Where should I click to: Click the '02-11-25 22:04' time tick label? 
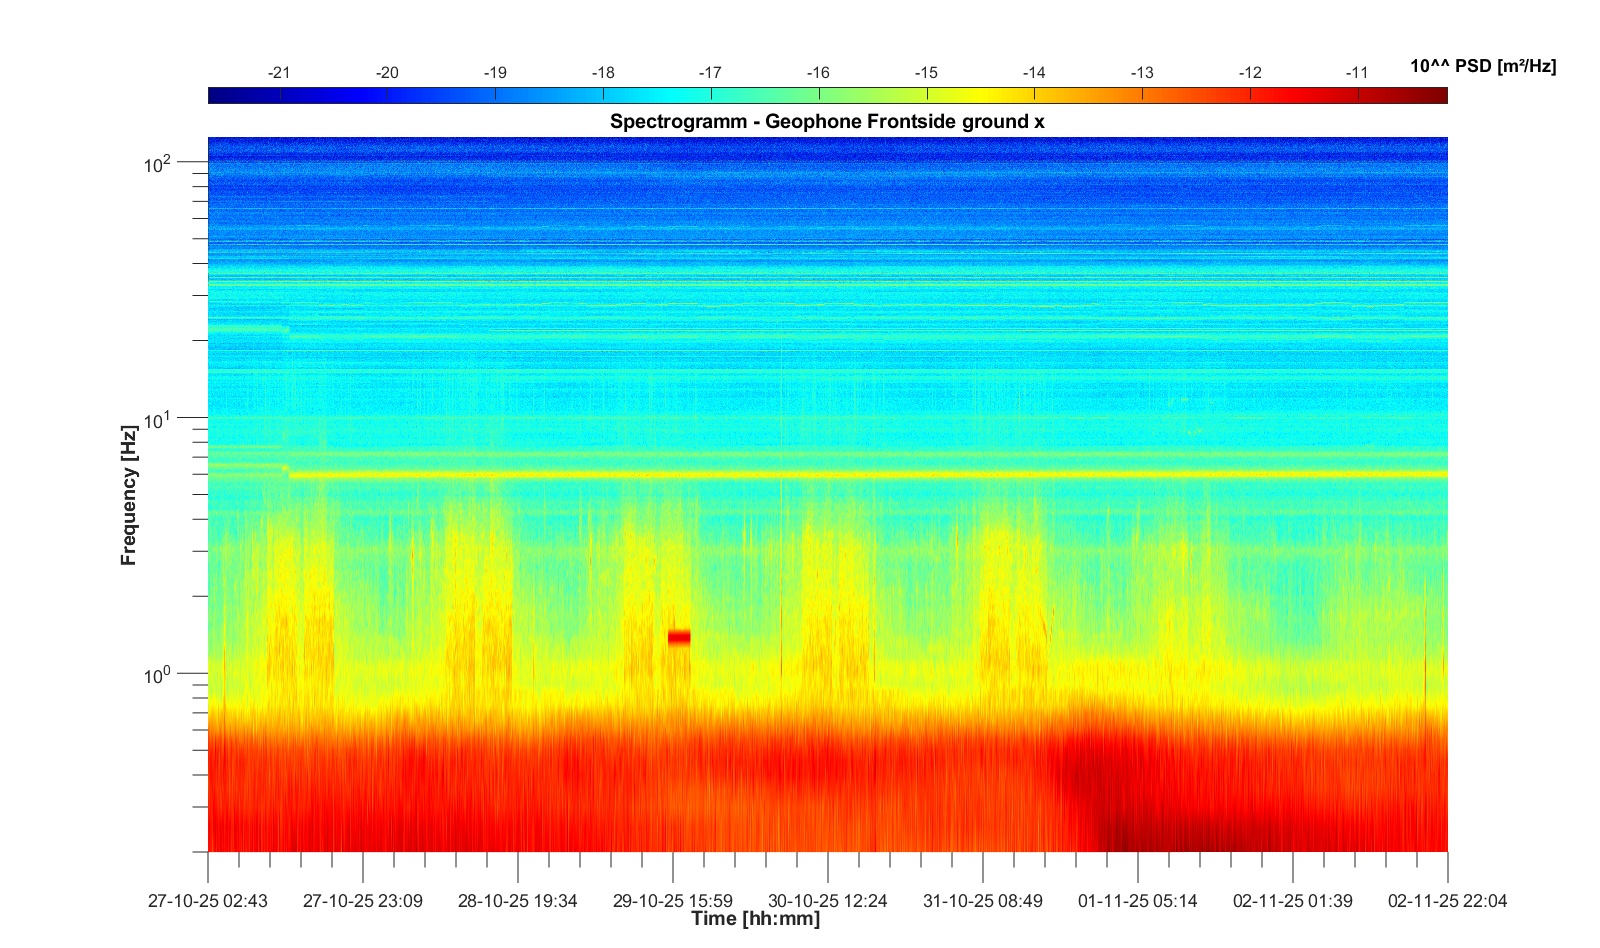coord(1447,901)
